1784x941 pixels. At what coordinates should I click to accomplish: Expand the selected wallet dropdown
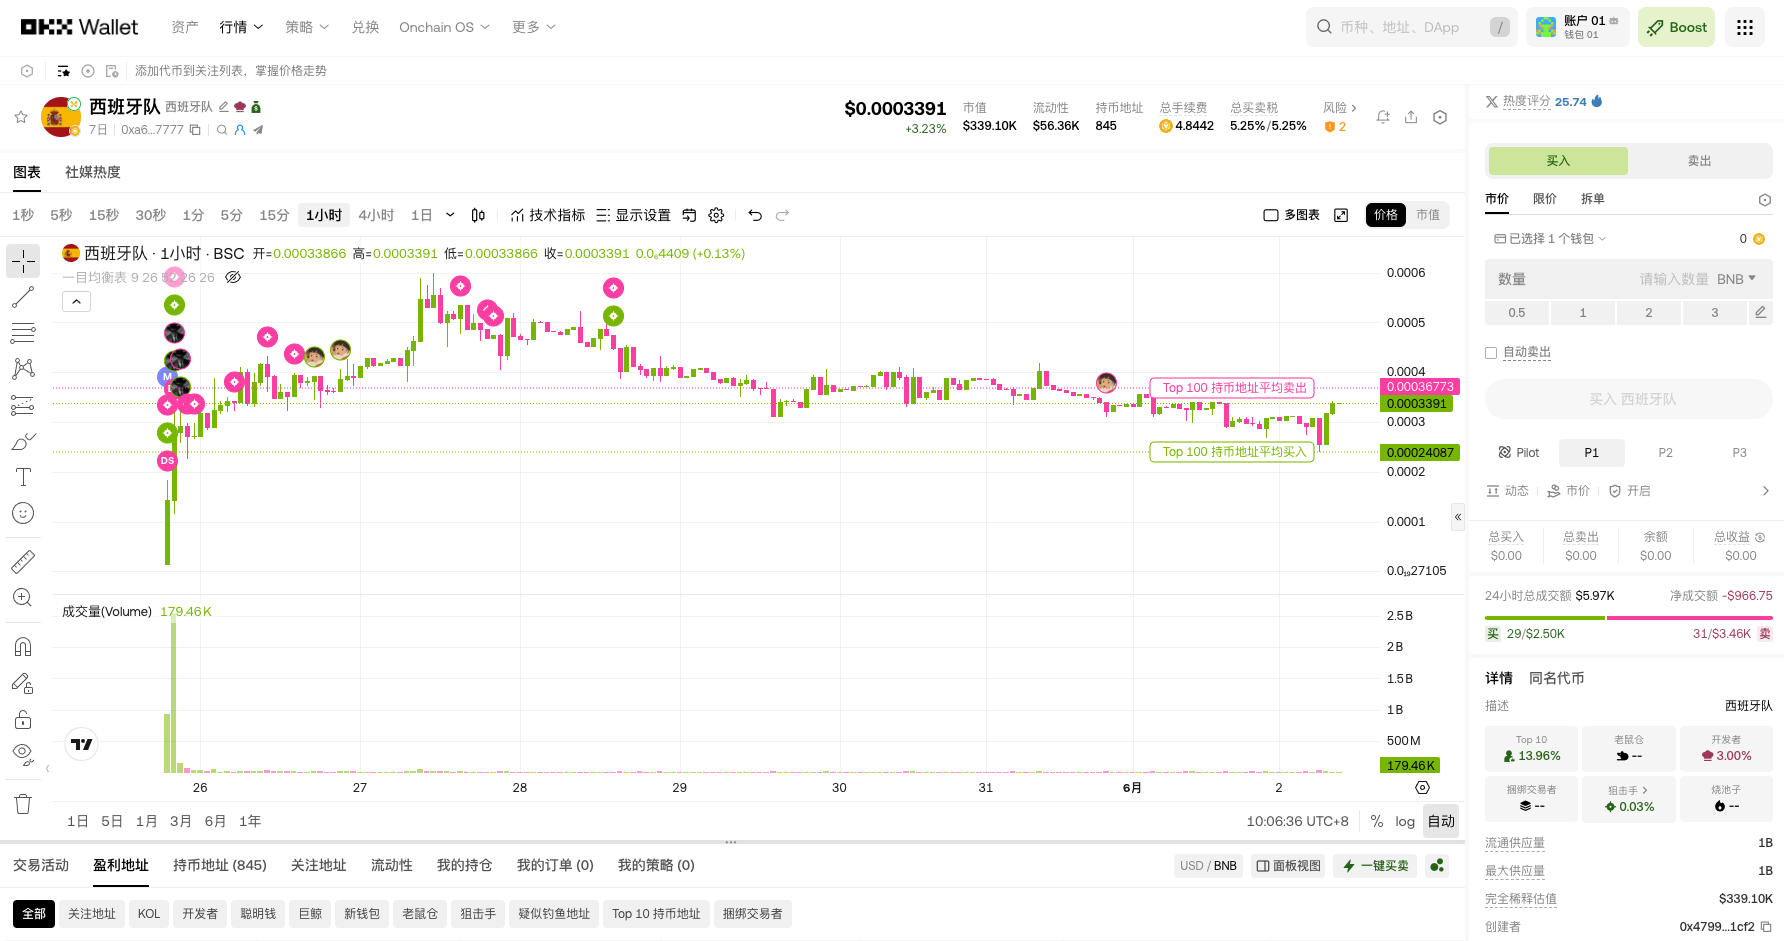tap(1550, 239)
